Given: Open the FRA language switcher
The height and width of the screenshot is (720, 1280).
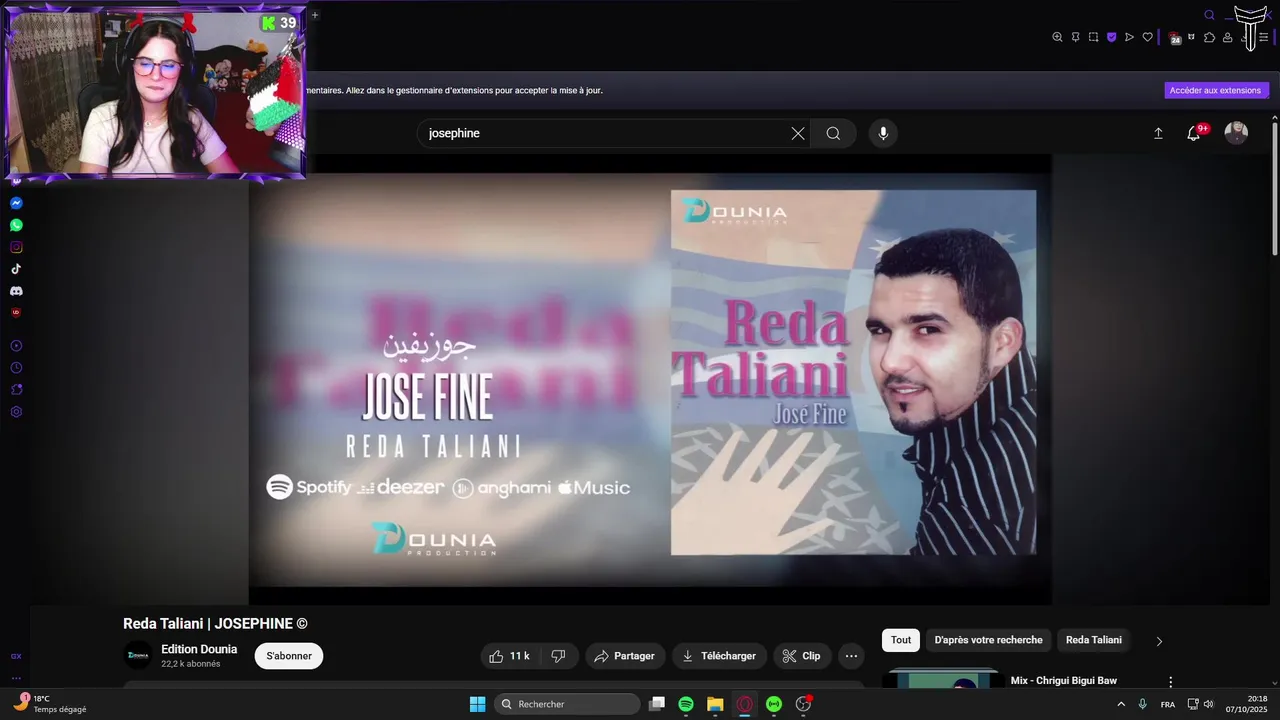Looking at the screenshot, I should pyautogui.click(x=1168, y=704).
